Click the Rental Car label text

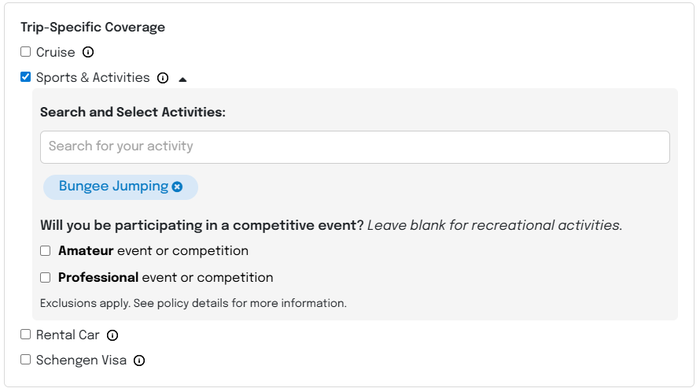68,335
